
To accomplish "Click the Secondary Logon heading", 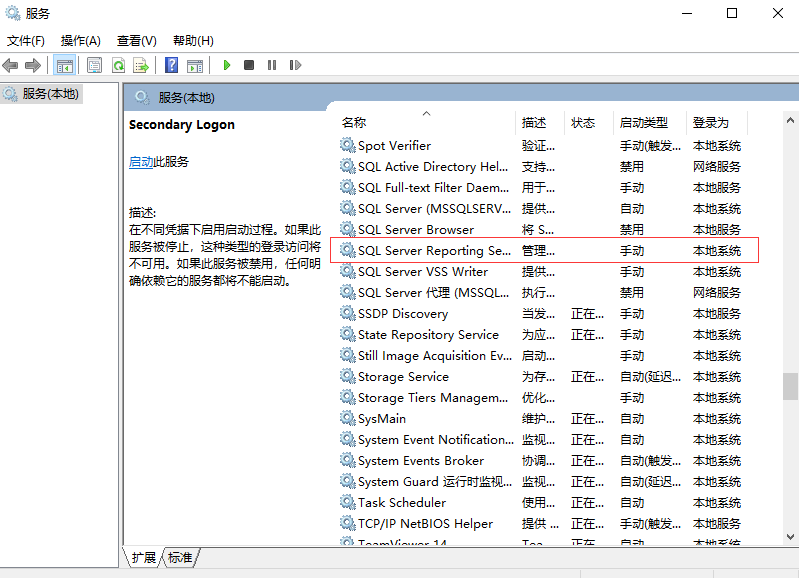I will tap(182, 124).
